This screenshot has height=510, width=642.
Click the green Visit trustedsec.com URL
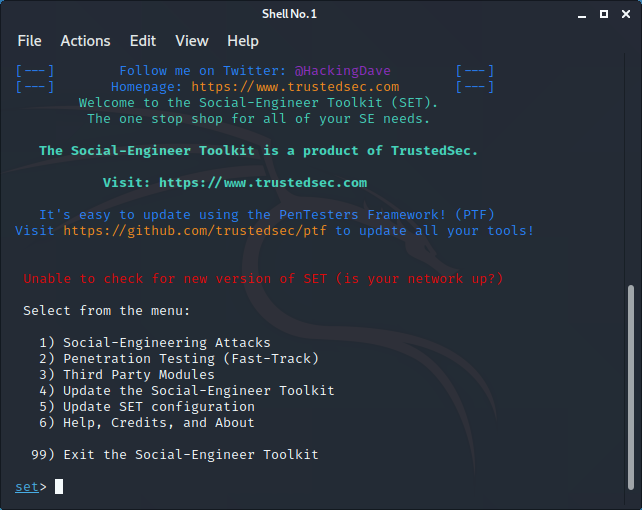(x=263, y=183)
